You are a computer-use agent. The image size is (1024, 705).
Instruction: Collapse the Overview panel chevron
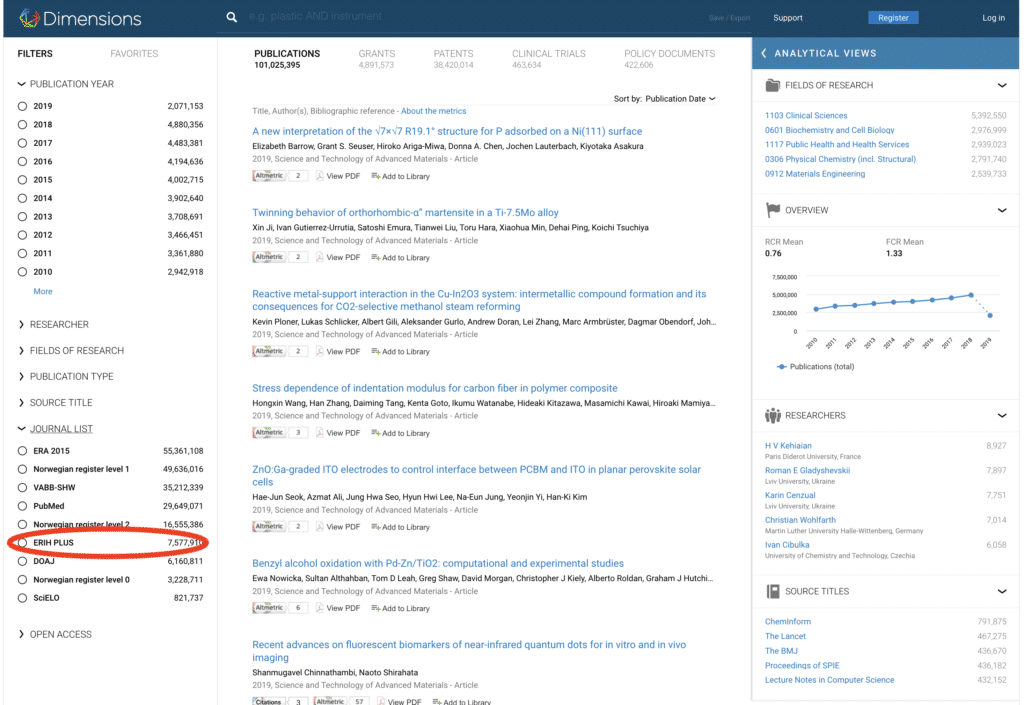point(1002,211)
